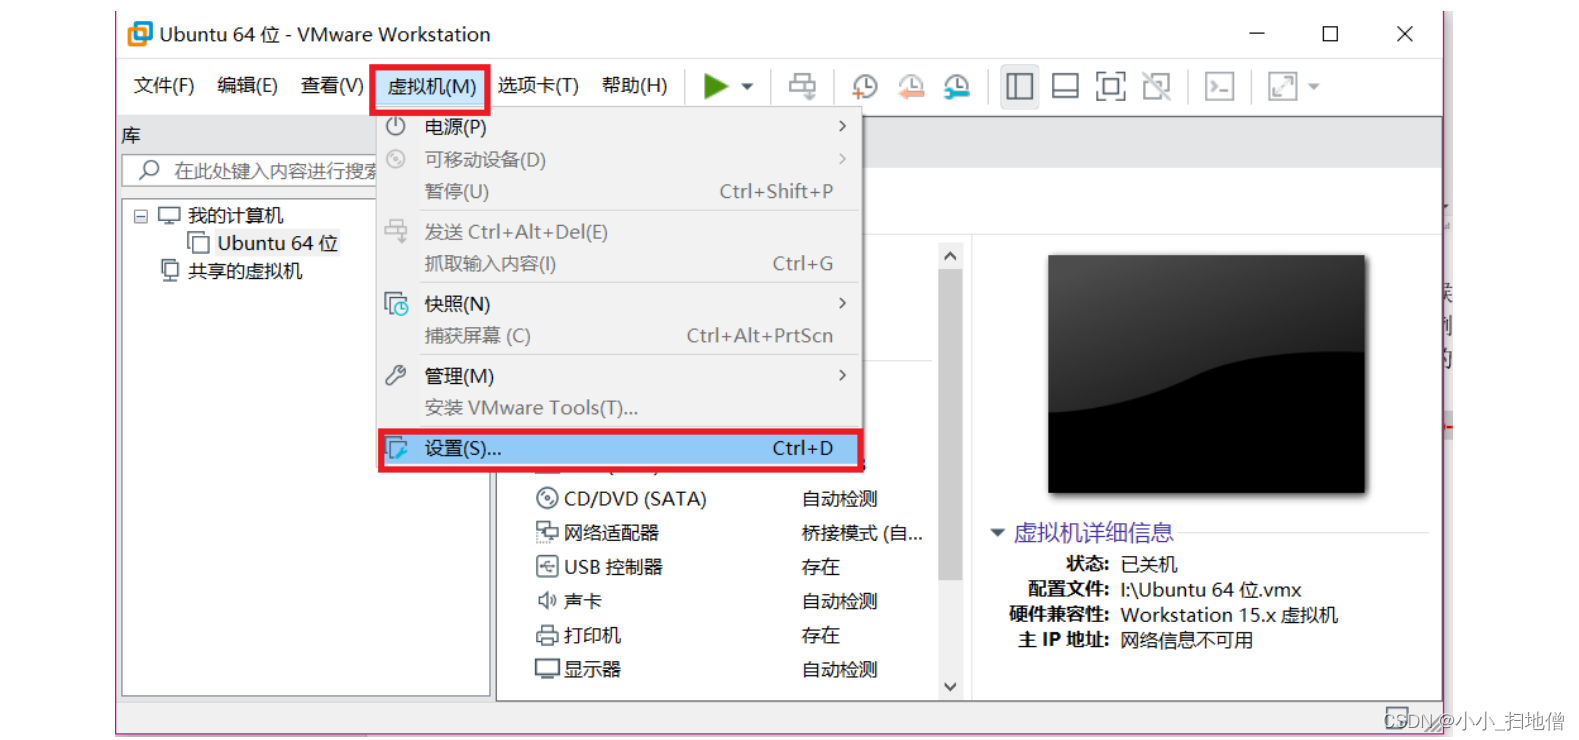1579x740 pixels.
Task: Click the Revert to Snapshot toolbar icon
Action: 911,86
